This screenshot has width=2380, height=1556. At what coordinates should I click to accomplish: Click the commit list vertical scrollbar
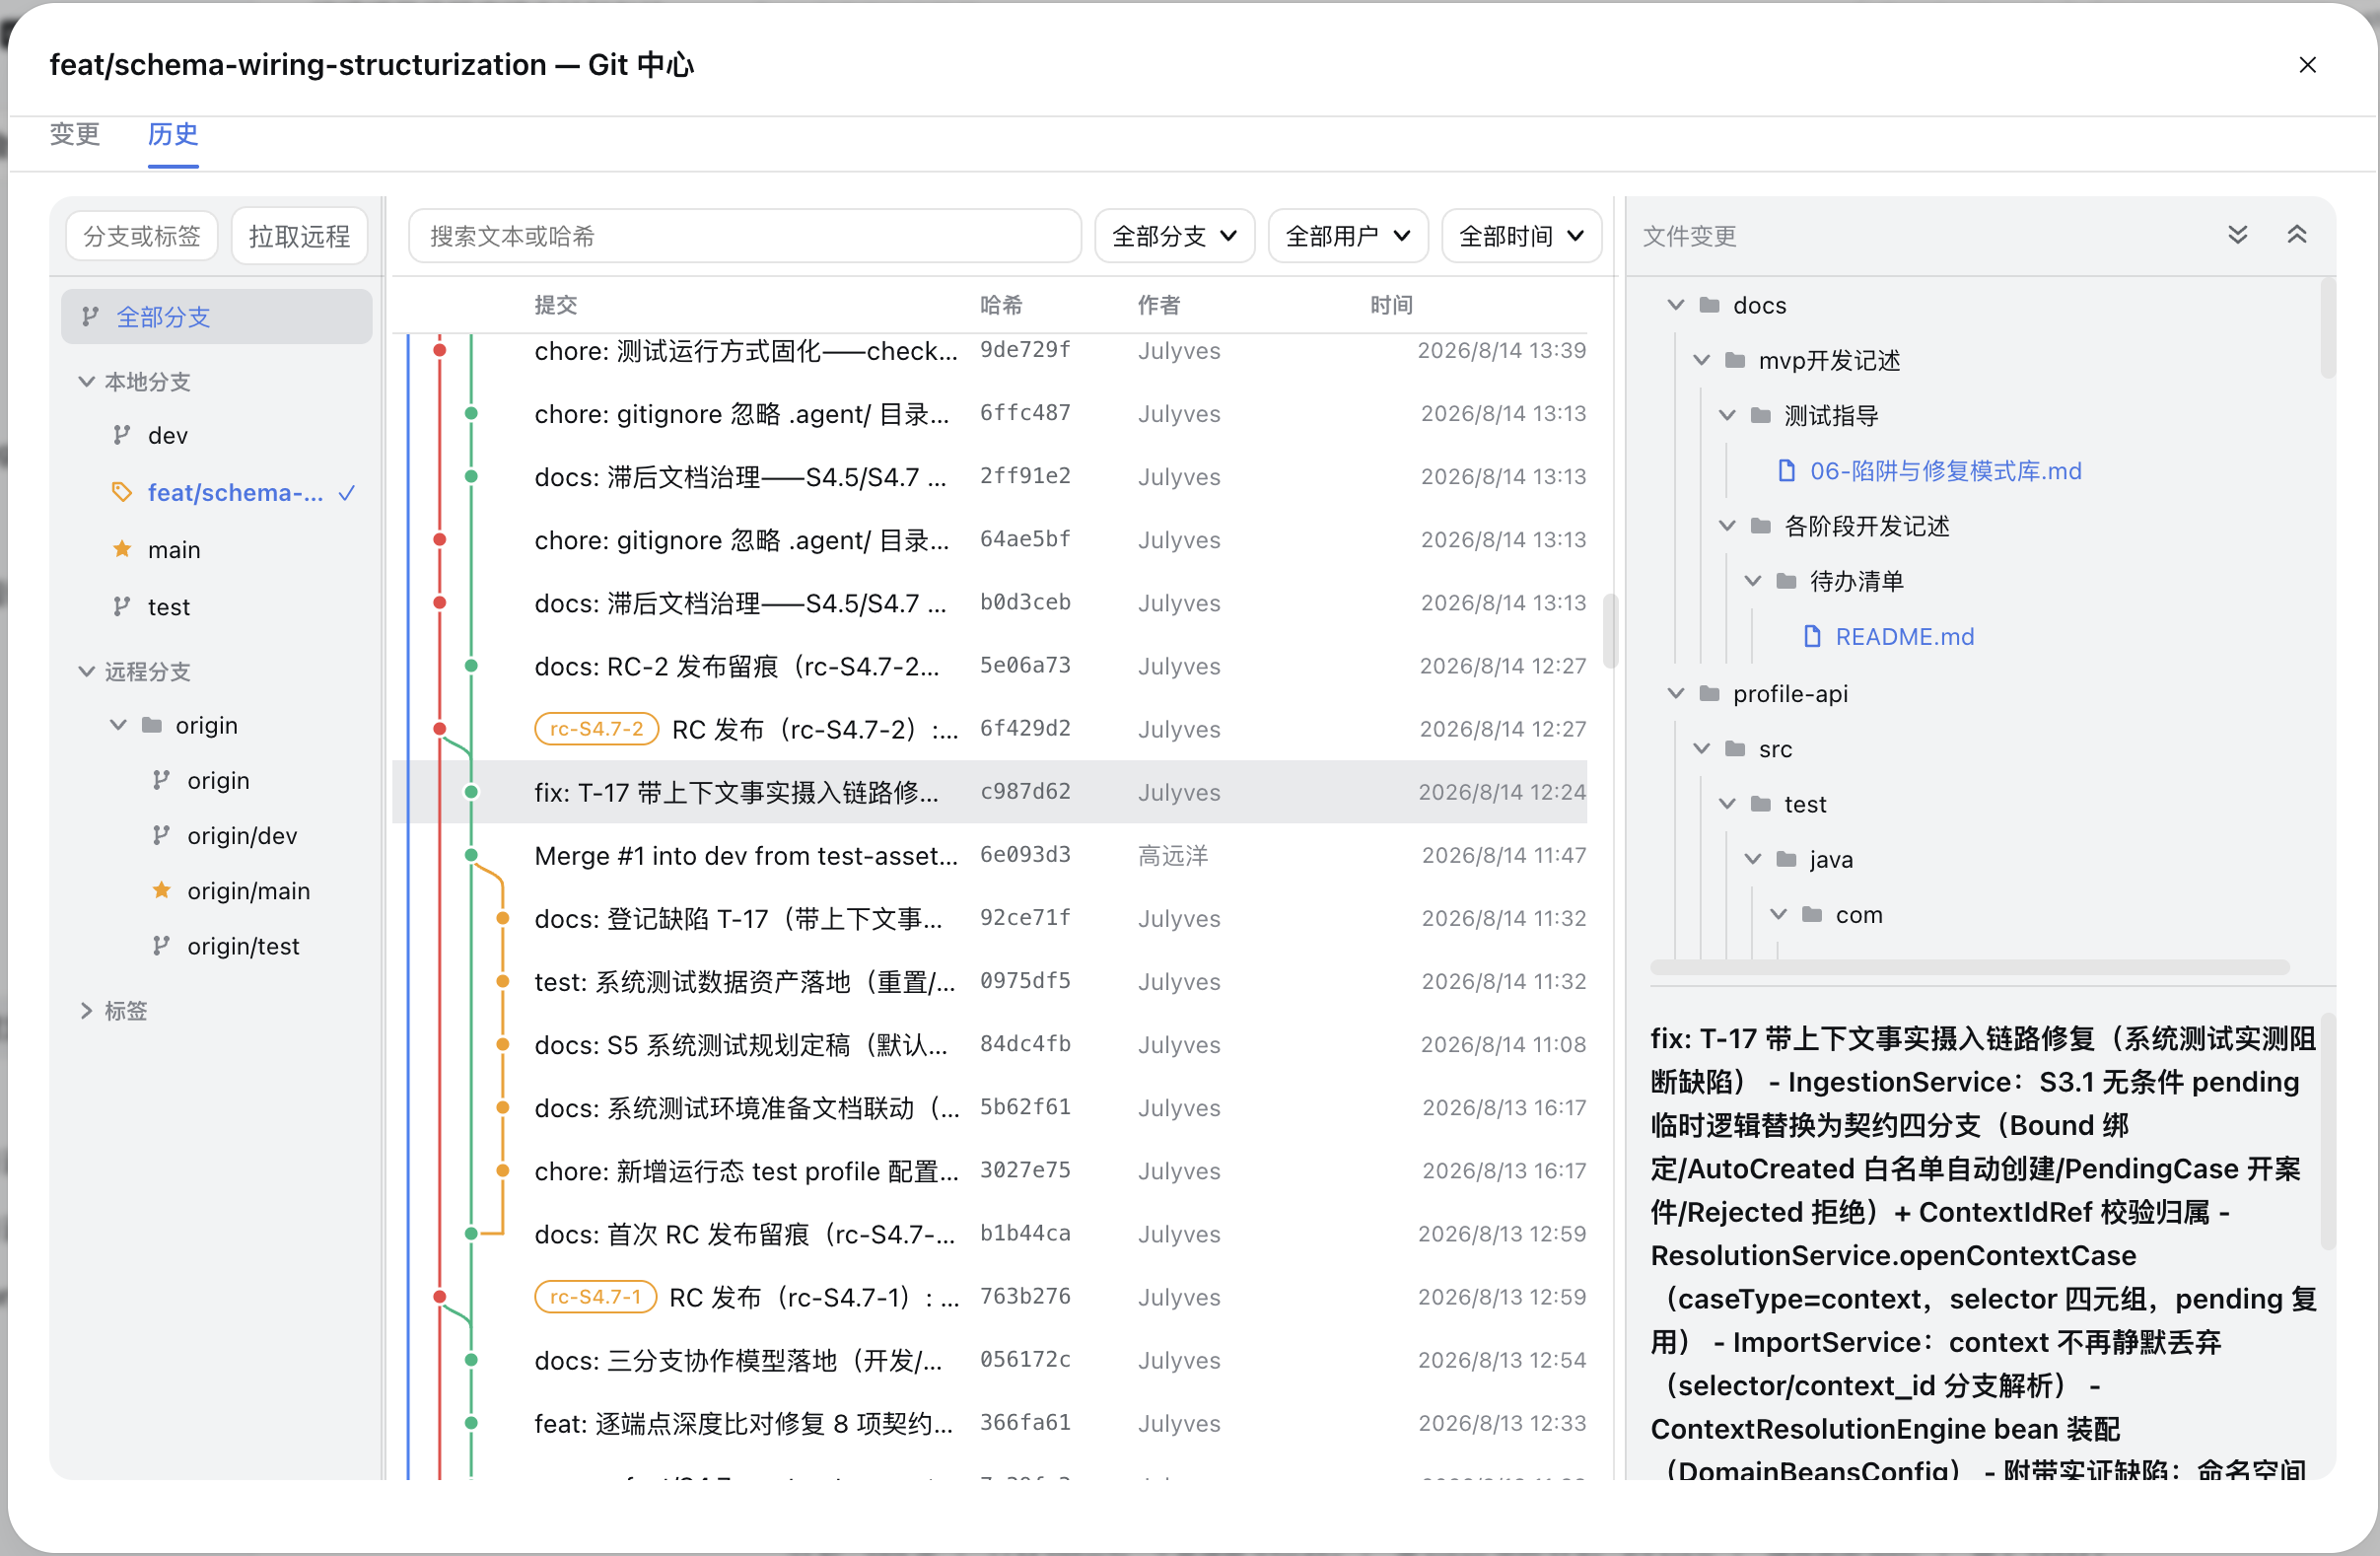point(1609,630)
